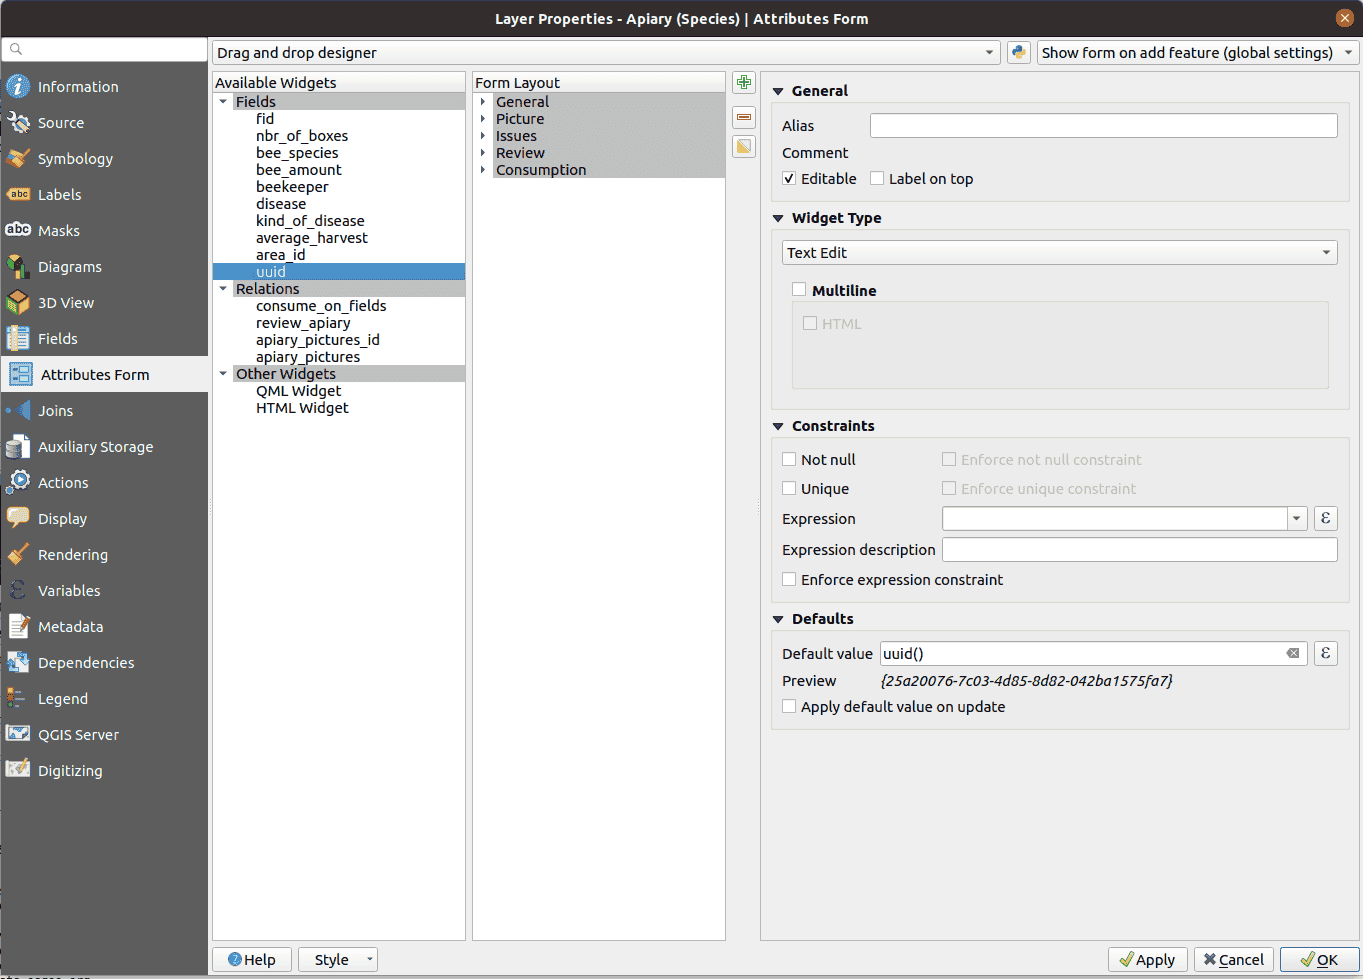The height and width of the screenshot is (979, 1363).
Task: Uncheck the Editable checkbox
Action: 790,179
